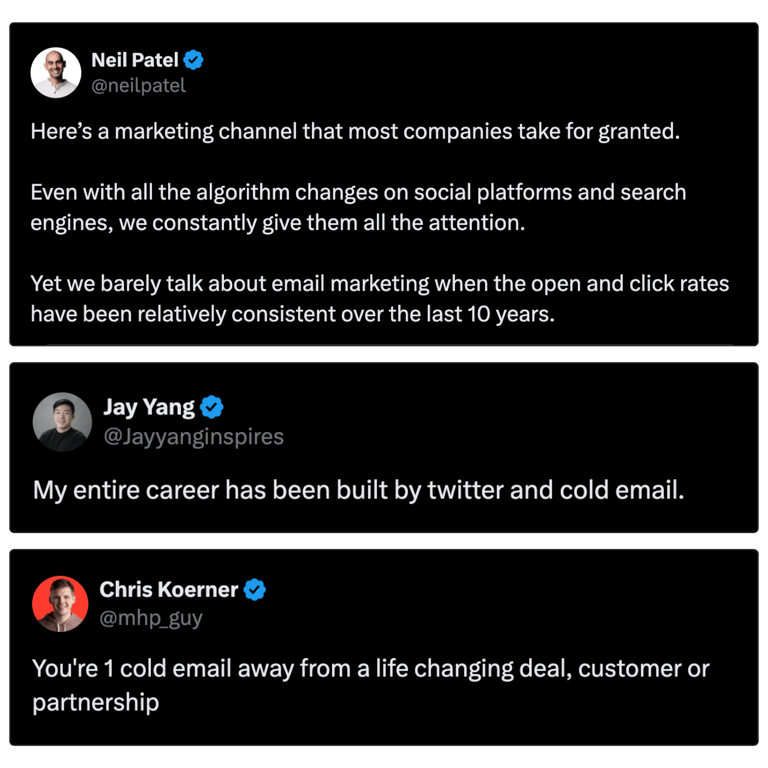The height and width of the screenshot is (768, 768).
Task: Click Chris Koerner's red profile avatar
Action: (x=60, y=603)
